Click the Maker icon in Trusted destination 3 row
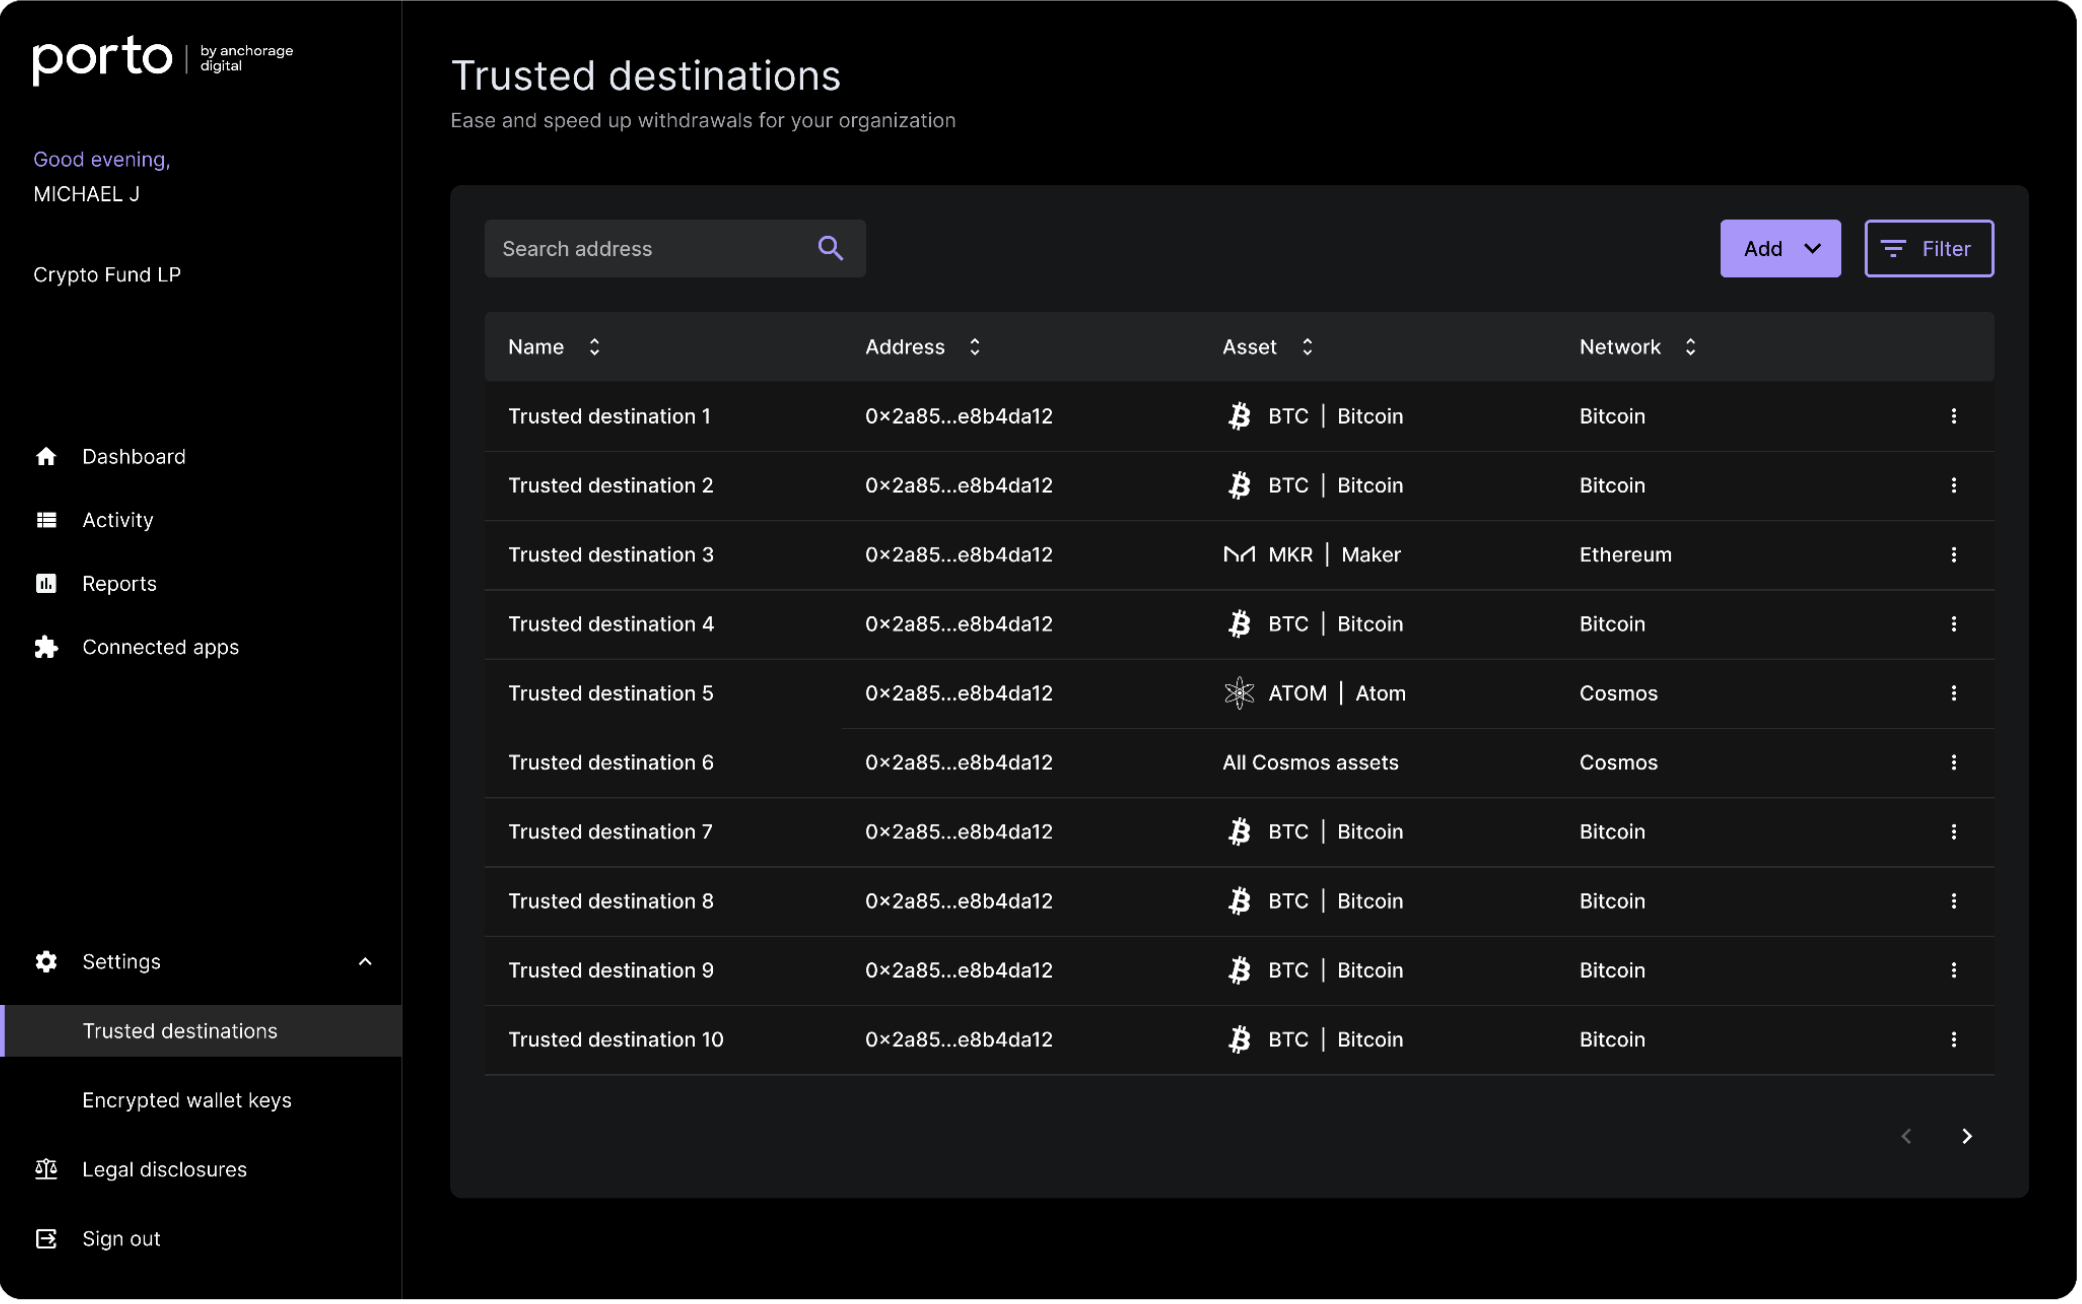The width and height of the screenshot is (2082, 1304). click(x=1241, y=556)
